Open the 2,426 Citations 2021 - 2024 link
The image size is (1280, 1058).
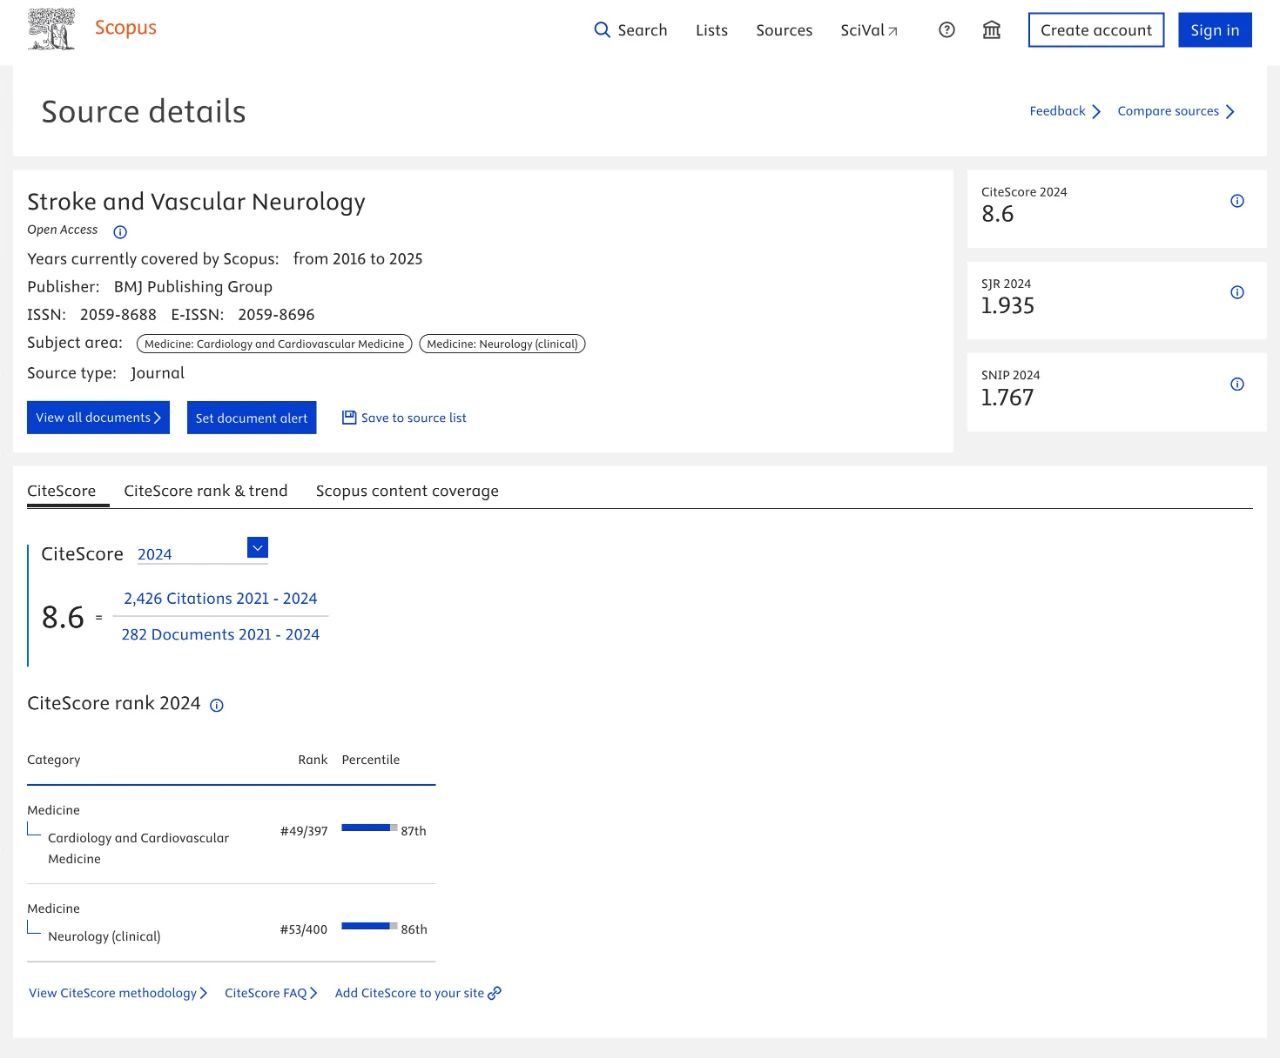tap(220, 599)
